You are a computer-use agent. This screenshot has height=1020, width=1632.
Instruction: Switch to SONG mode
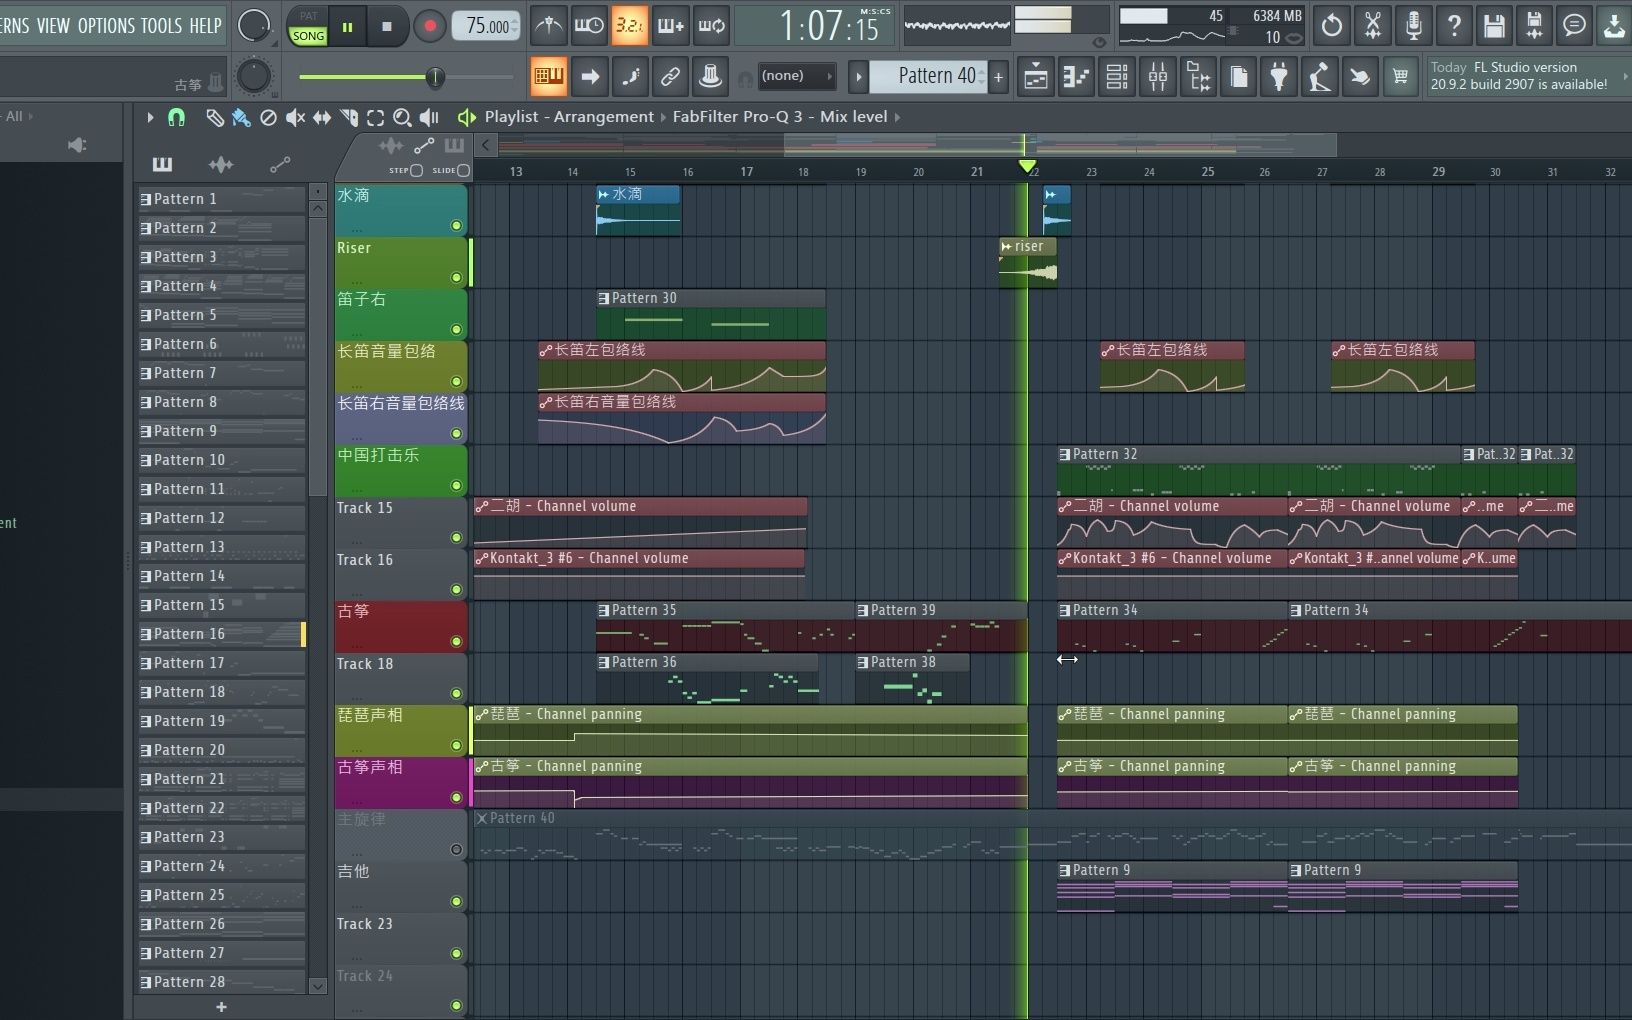[x=308, y=36]
